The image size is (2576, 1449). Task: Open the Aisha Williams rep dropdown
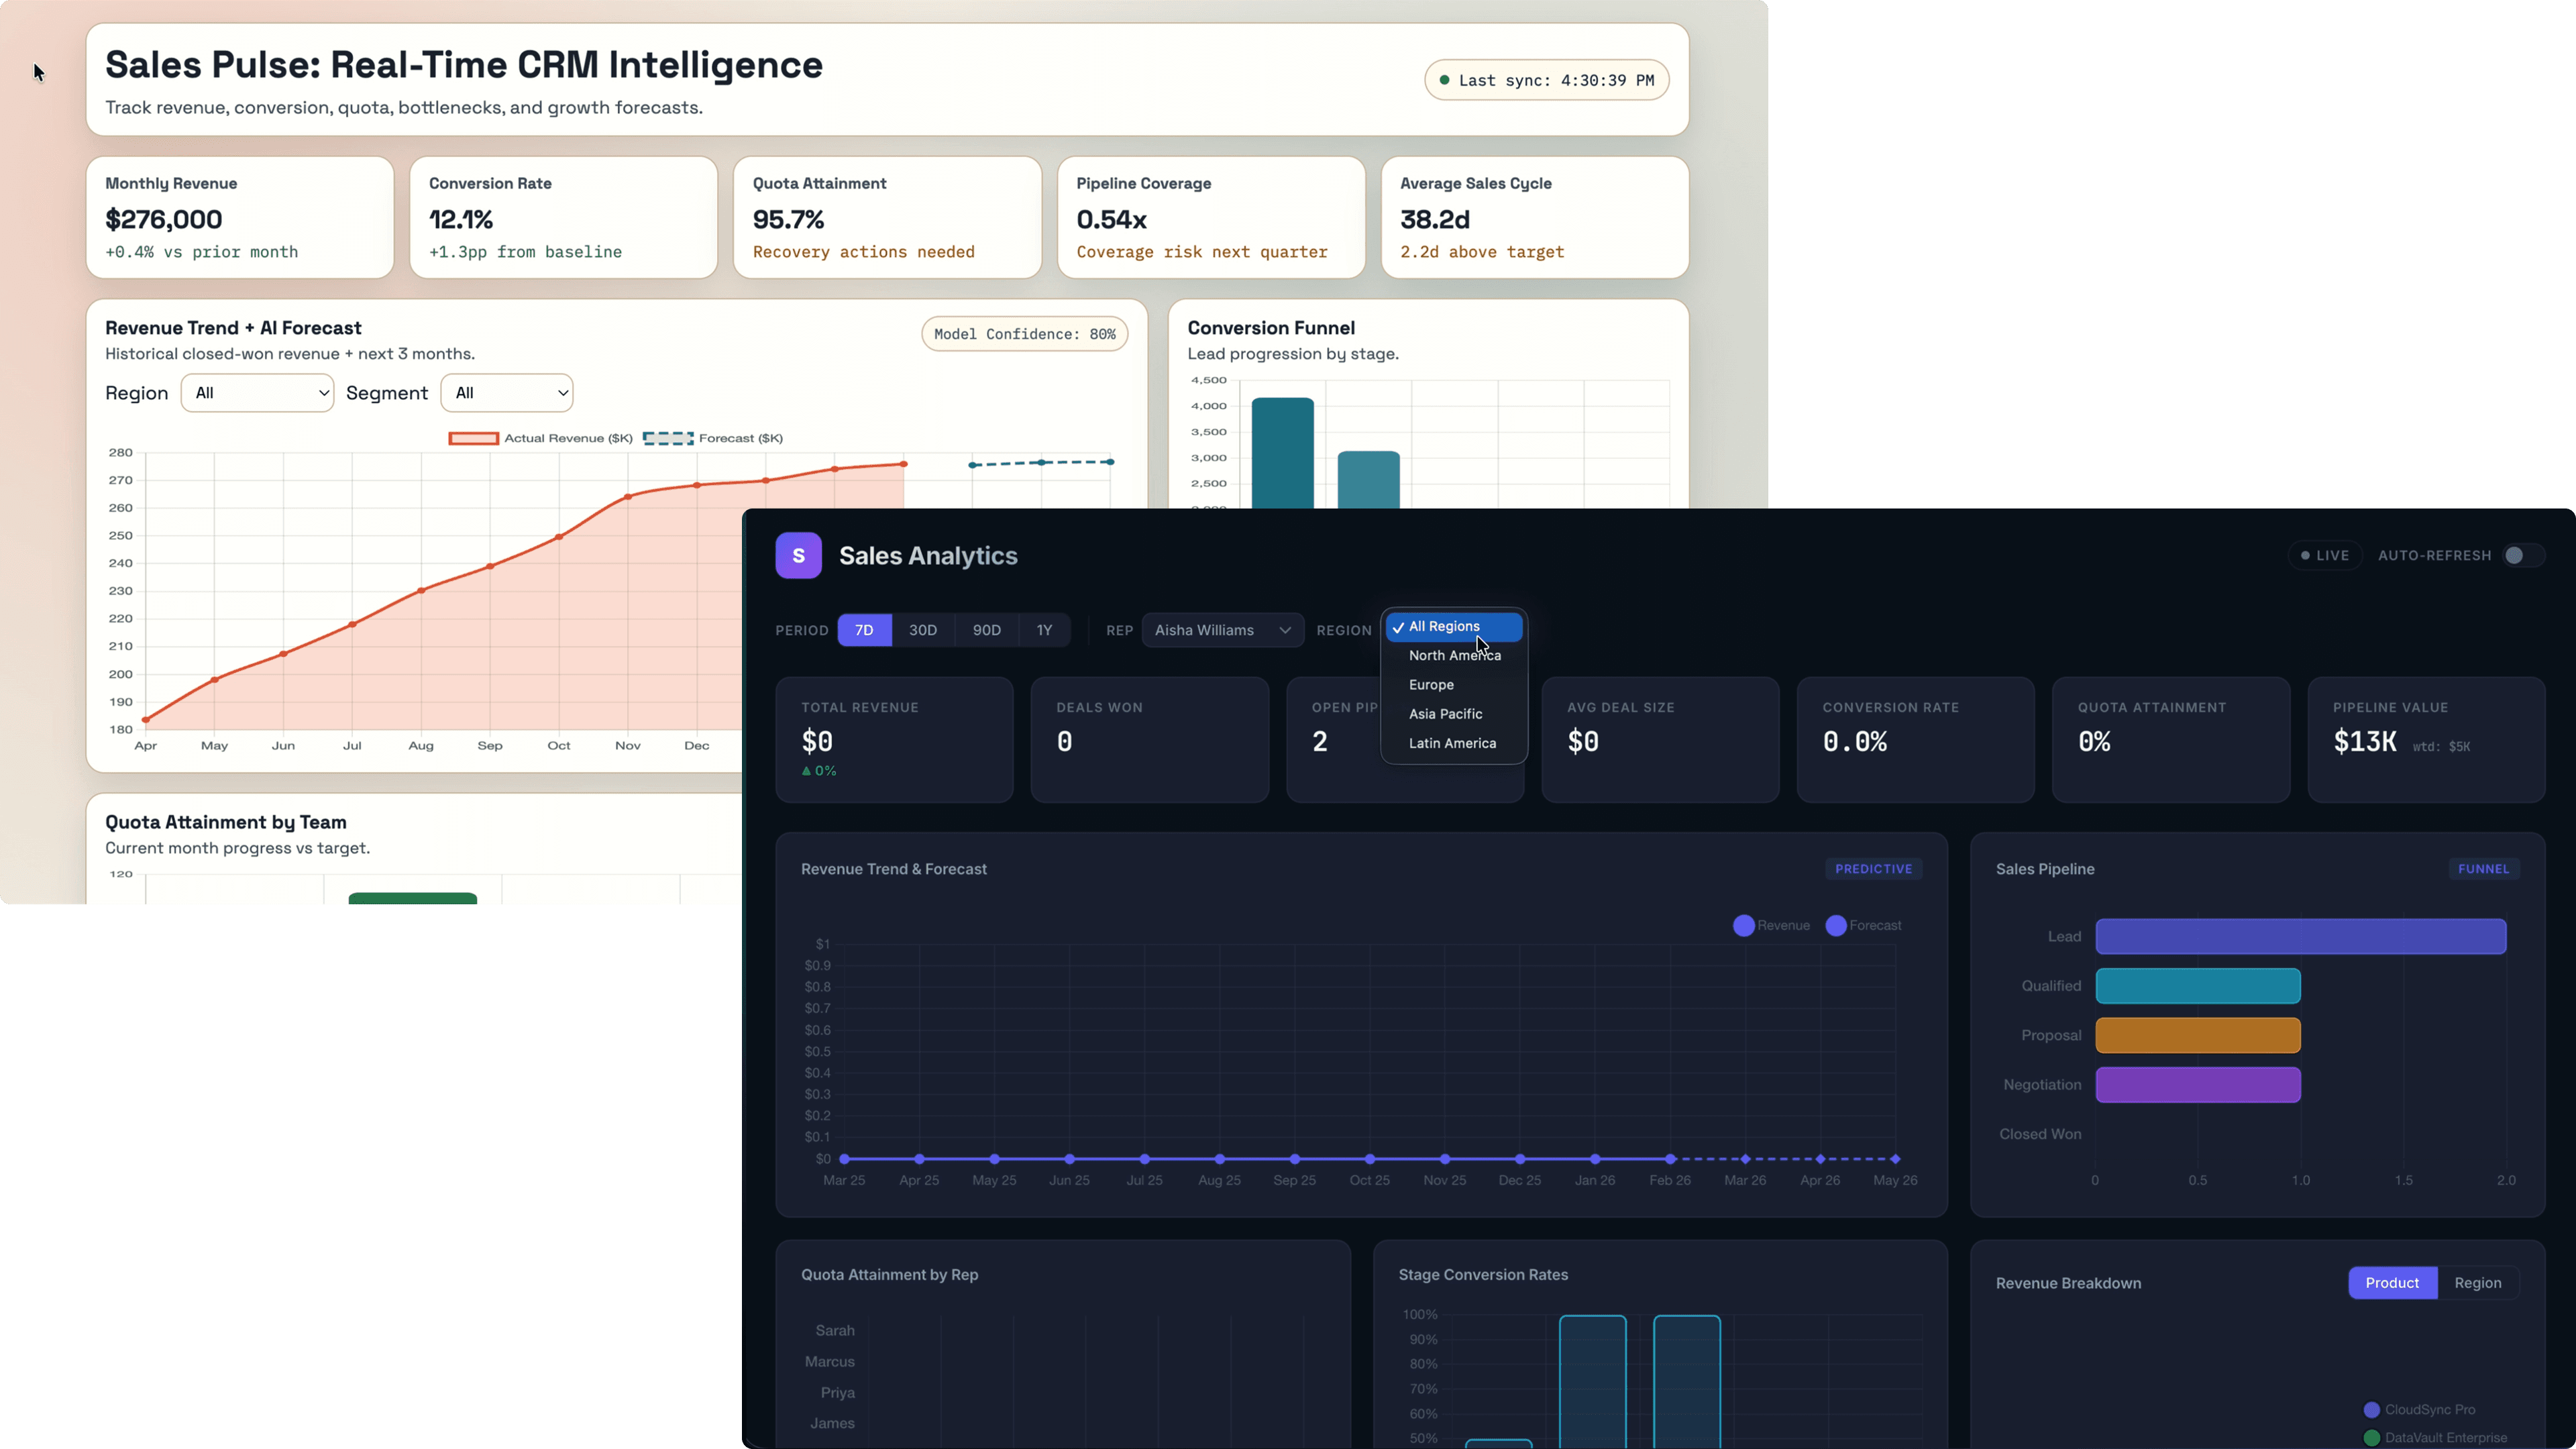pyautogui.click(x=1222, y=630)
